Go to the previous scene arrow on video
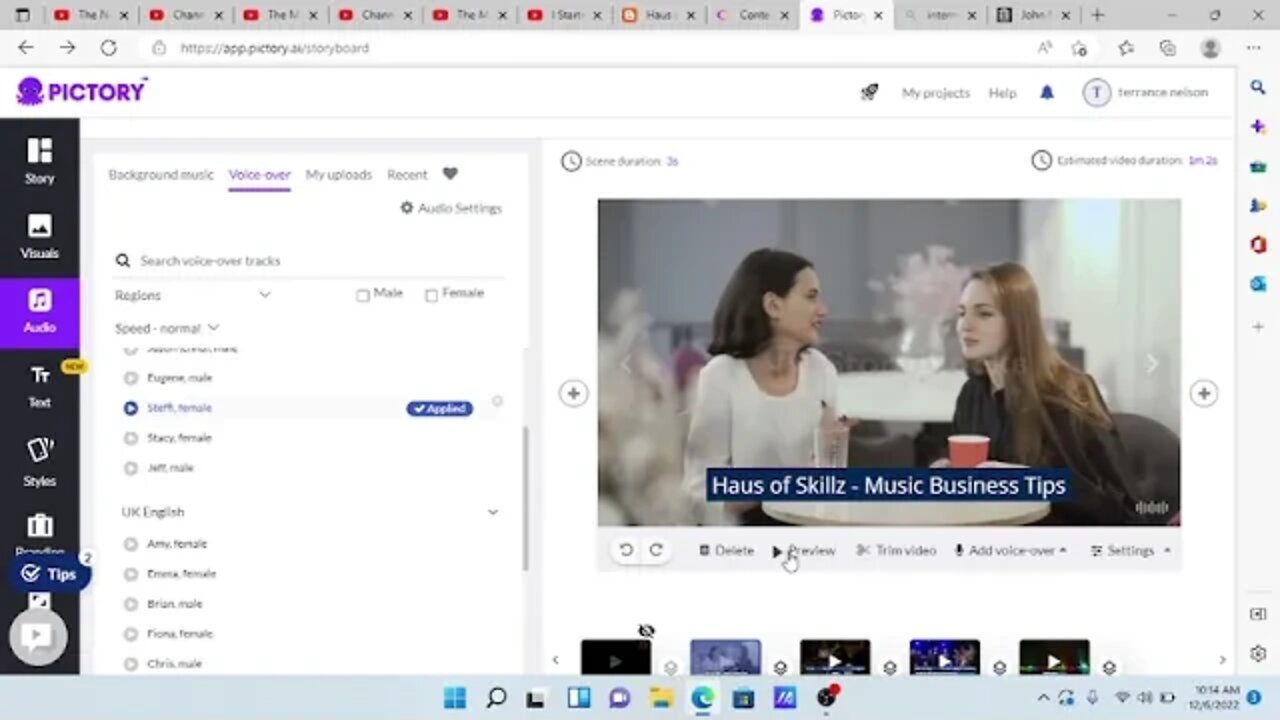The image size is (1280, 720). [x=625, y=364]
